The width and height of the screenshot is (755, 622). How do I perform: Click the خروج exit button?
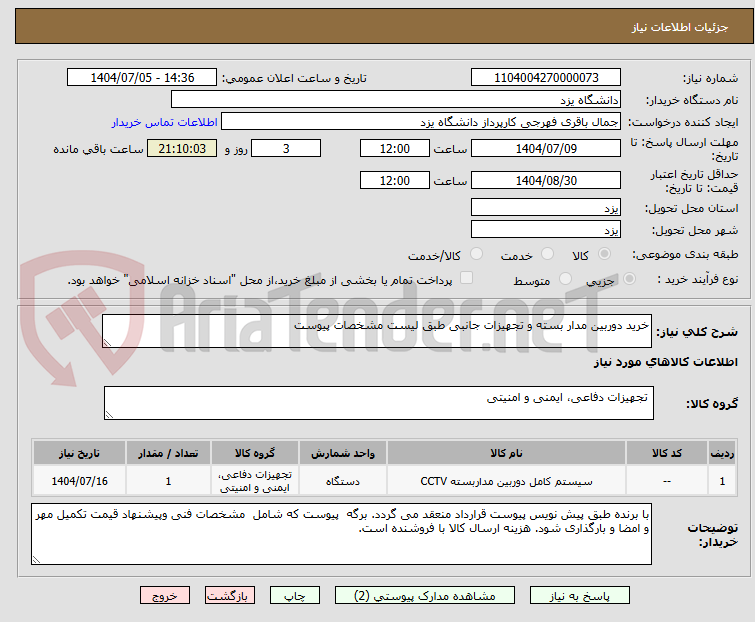[x=165, y=596]
